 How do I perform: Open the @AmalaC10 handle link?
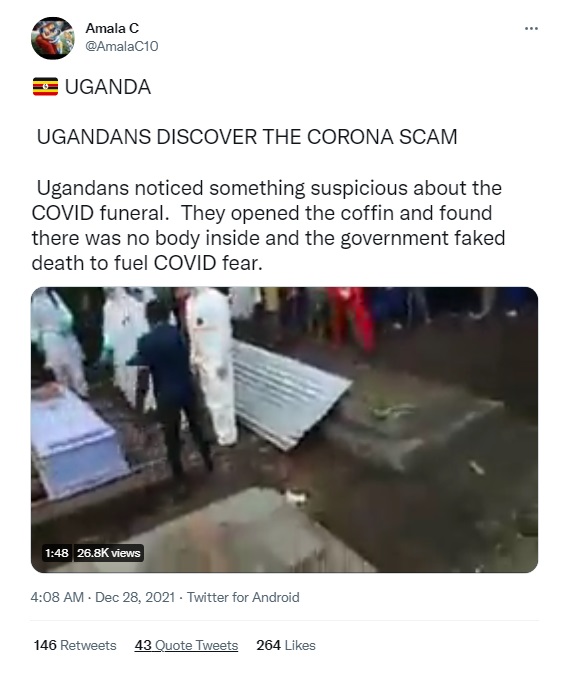122,46
